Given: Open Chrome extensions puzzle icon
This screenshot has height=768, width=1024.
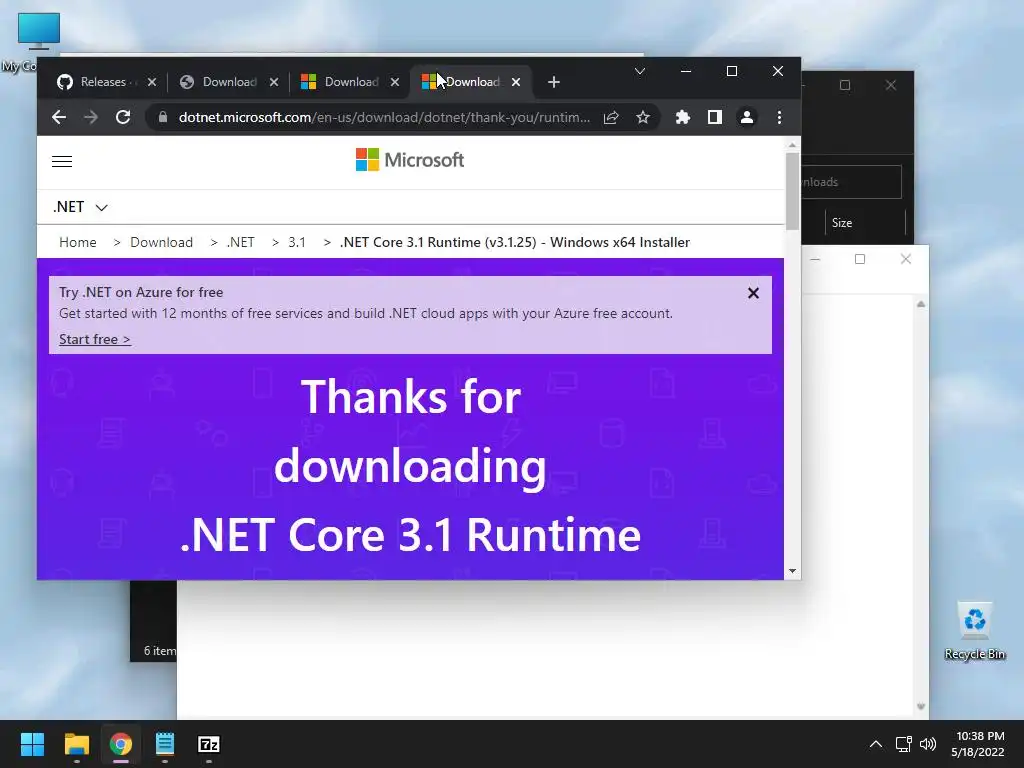Looking at the screenshot, I should (x=682, y=118).
